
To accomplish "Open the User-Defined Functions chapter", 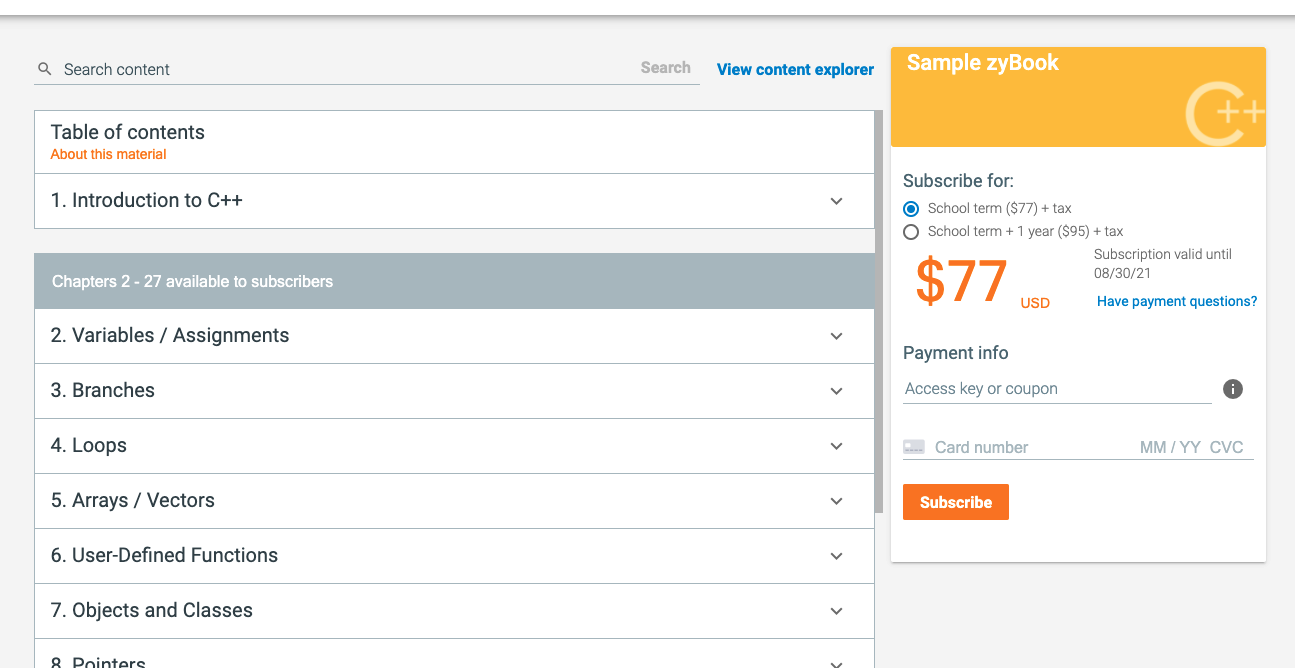I will pos(165,556).
